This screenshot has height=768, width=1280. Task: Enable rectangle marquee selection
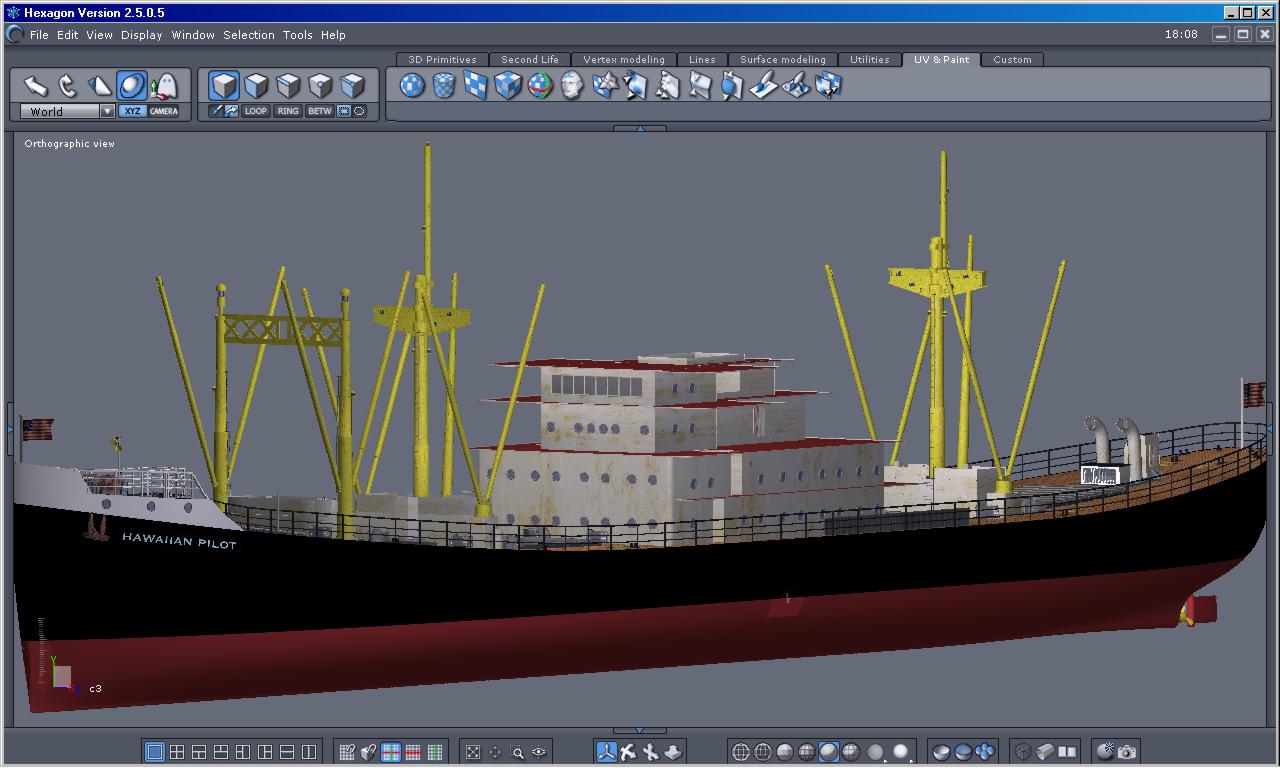pyautogui.click(x=344, y=111)
